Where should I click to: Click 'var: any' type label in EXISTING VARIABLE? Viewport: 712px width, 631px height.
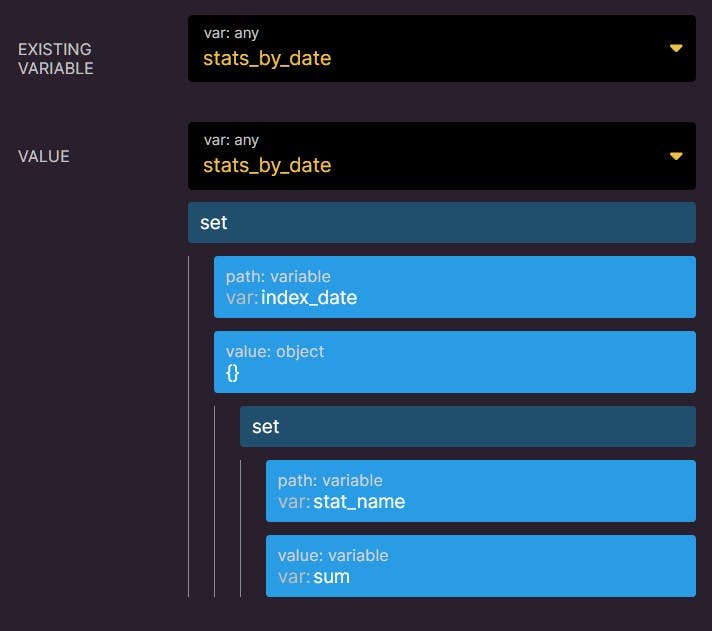tap(231, 33)
